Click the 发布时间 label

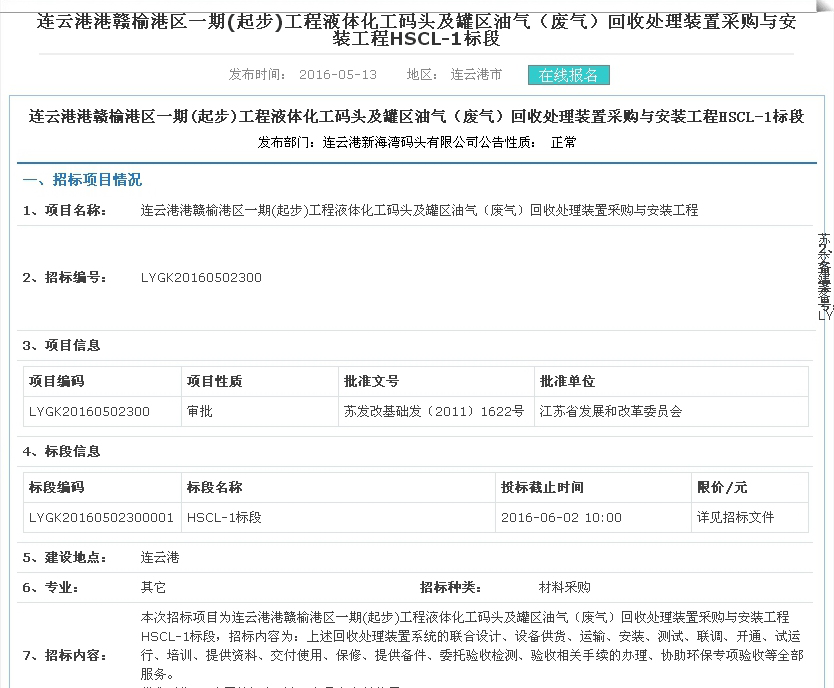[x=257, y=74]
